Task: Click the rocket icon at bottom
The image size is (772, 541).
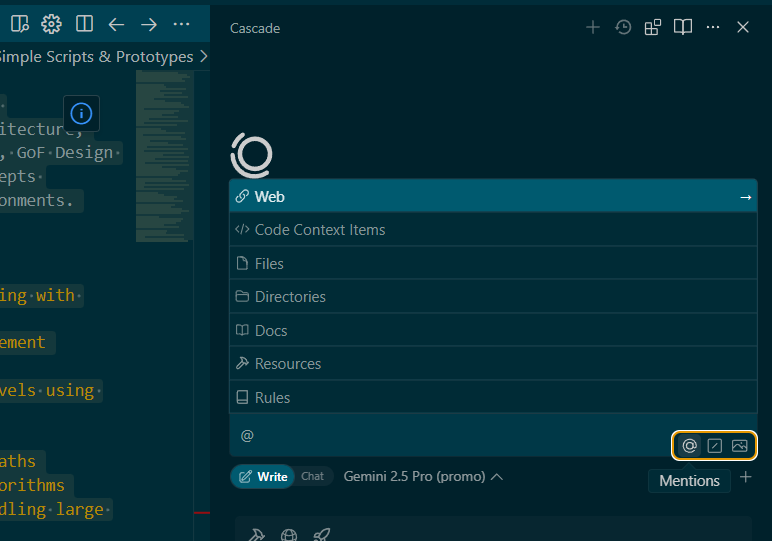Action: tap(322, 535)
